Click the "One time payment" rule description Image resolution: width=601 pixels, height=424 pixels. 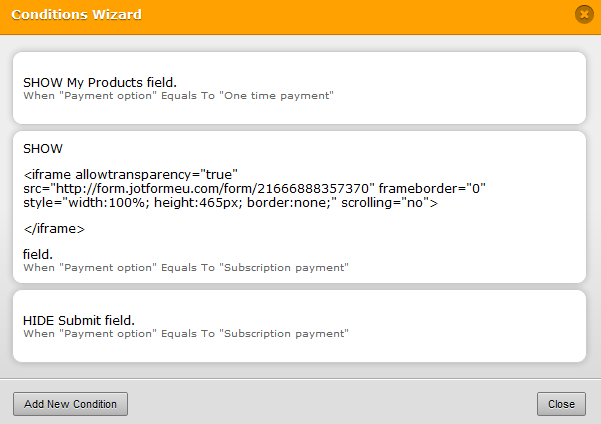click(178, 96)
